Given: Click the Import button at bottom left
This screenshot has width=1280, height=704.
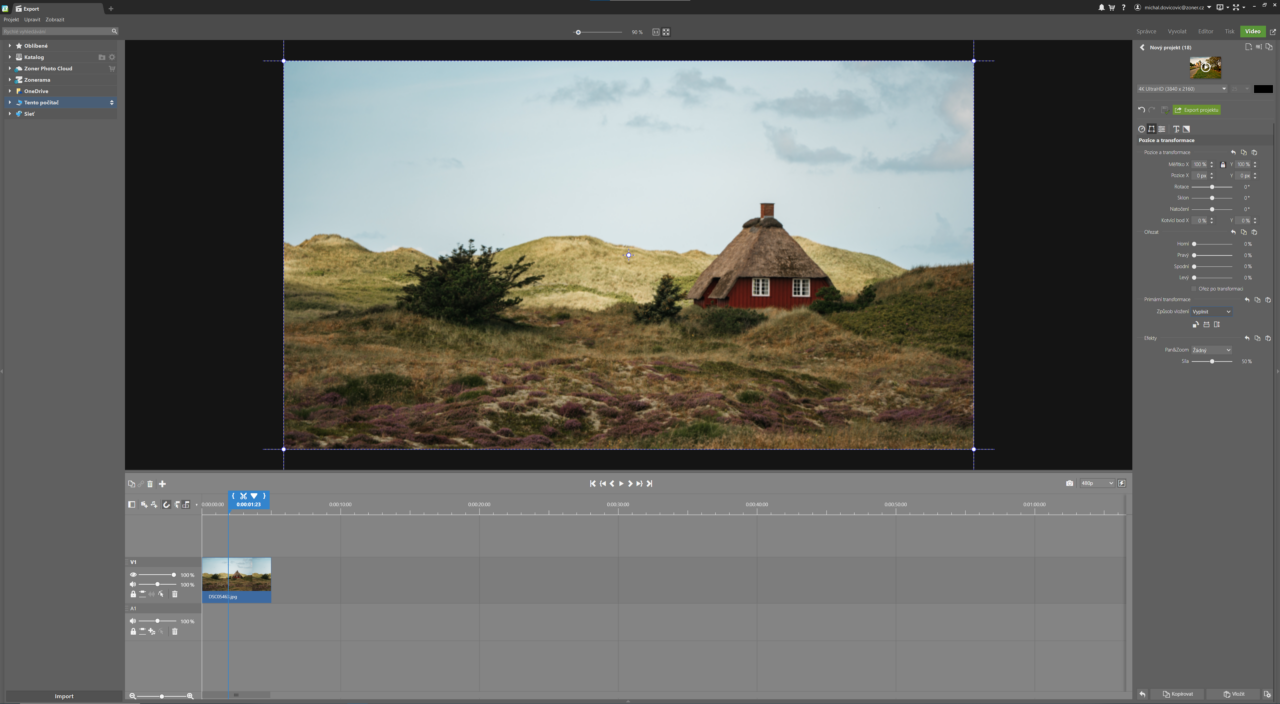Looking at the screenshot, I should (x=63, y=695).
